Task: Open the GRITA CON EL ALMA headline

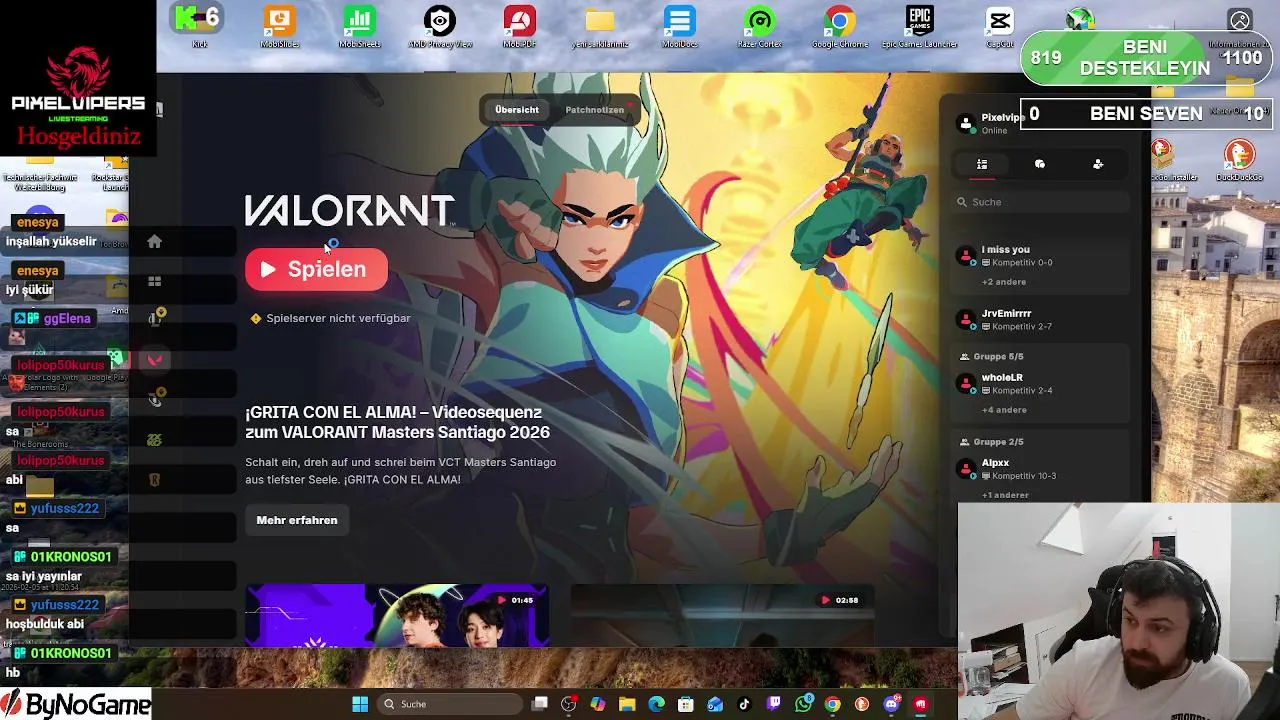Action: click(397, 422)
